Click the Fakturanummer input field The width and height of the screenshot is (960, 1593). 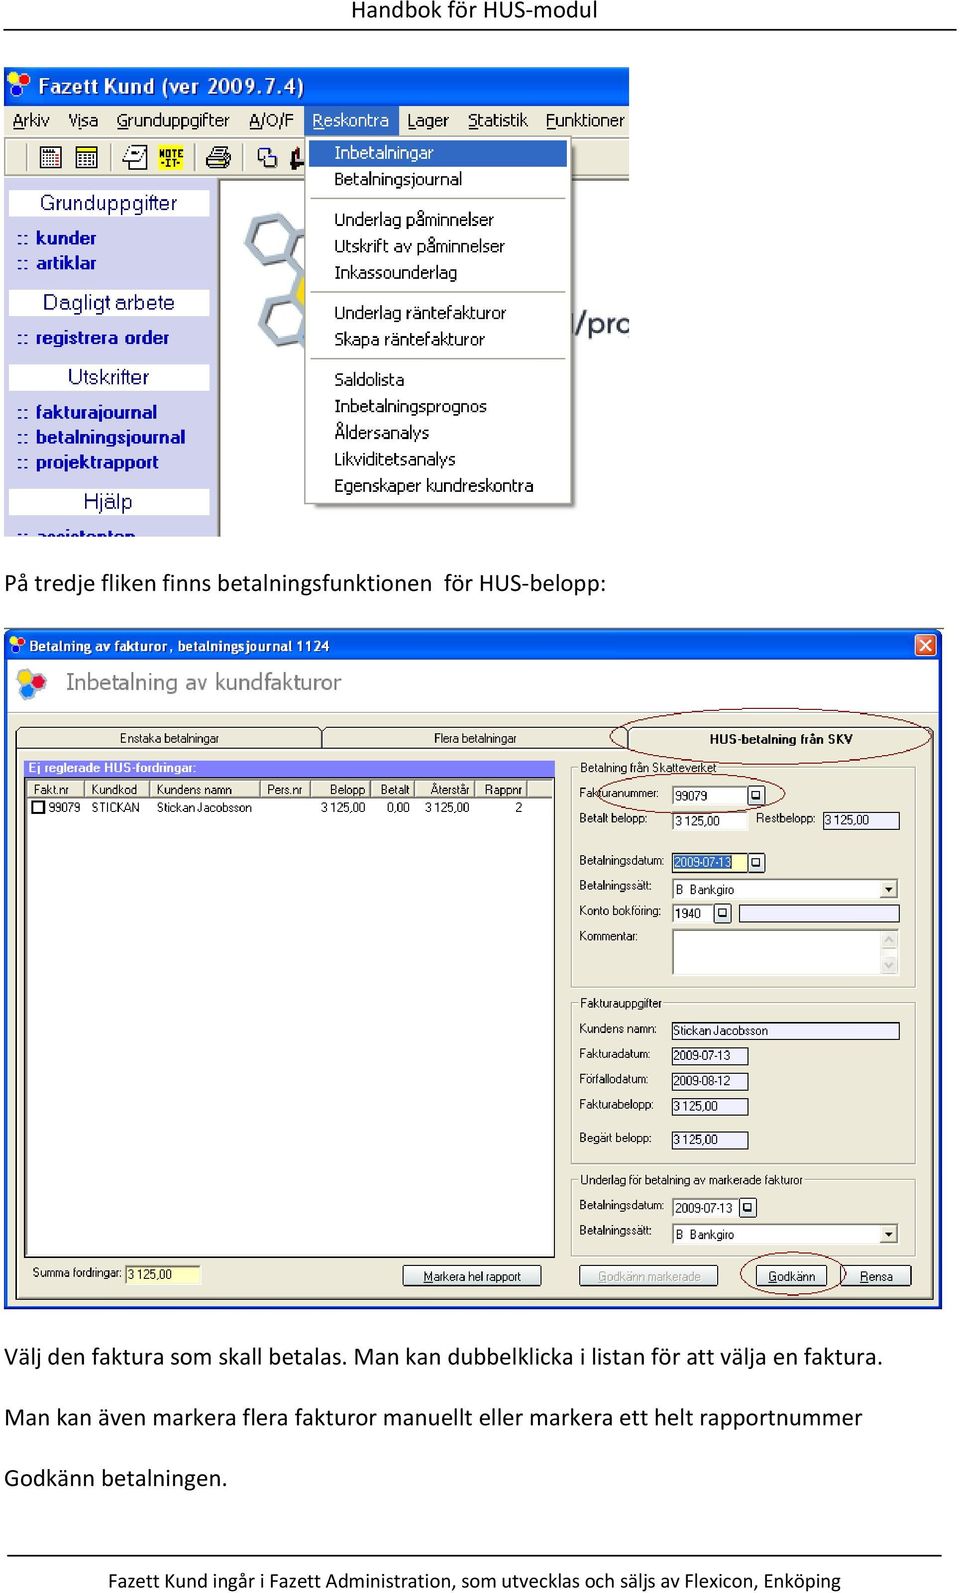(709, 796)
